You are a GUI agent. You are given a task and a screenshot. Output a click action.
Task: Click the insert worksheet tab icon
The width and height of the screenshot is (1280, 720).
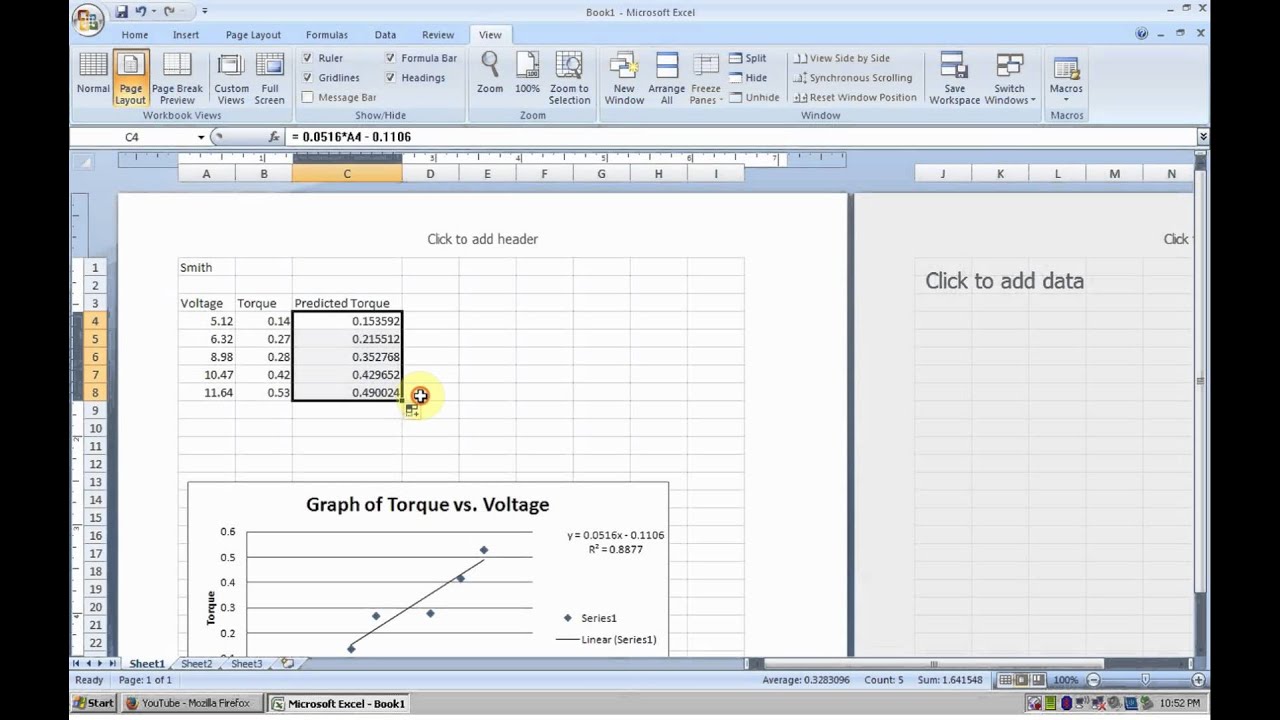(287, 664)
